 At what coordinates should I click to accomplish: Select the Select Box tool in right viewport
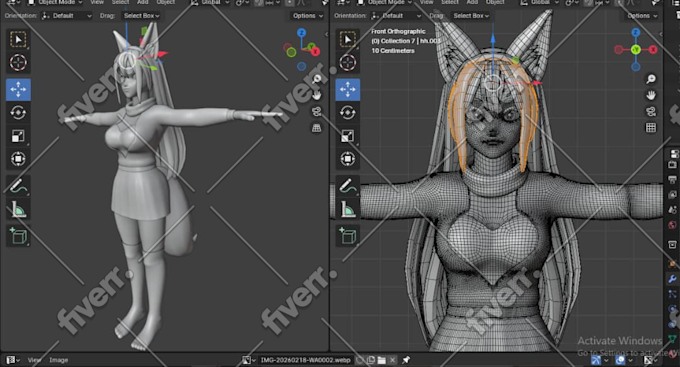tap(347, 39)
